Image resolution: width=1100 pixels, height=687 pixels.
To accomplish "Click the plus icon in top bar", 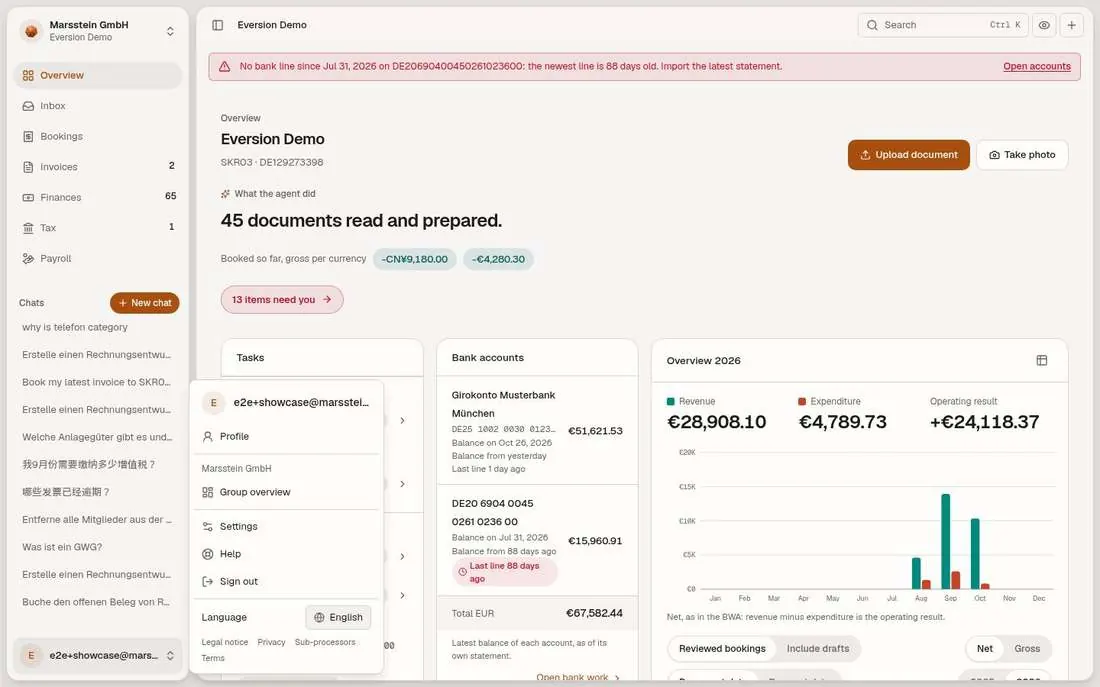I will tap(1071, 25).
